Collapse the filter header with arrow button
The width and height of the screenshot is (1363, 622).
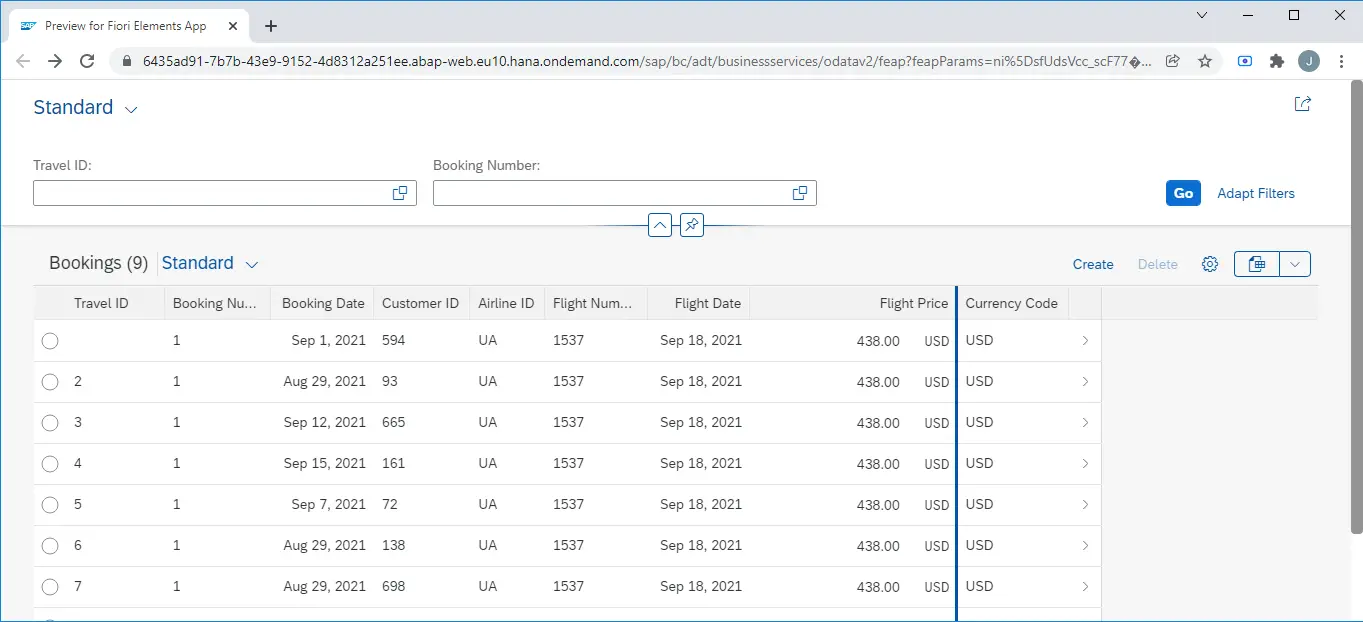pos(660,226)
